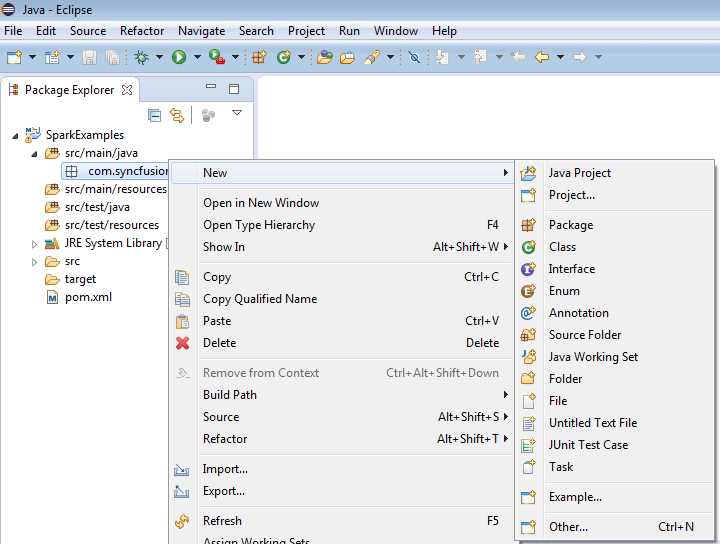Click the Debug bug toolbar icon
This screenshot has height=544, width=720.
coord(141,57)
